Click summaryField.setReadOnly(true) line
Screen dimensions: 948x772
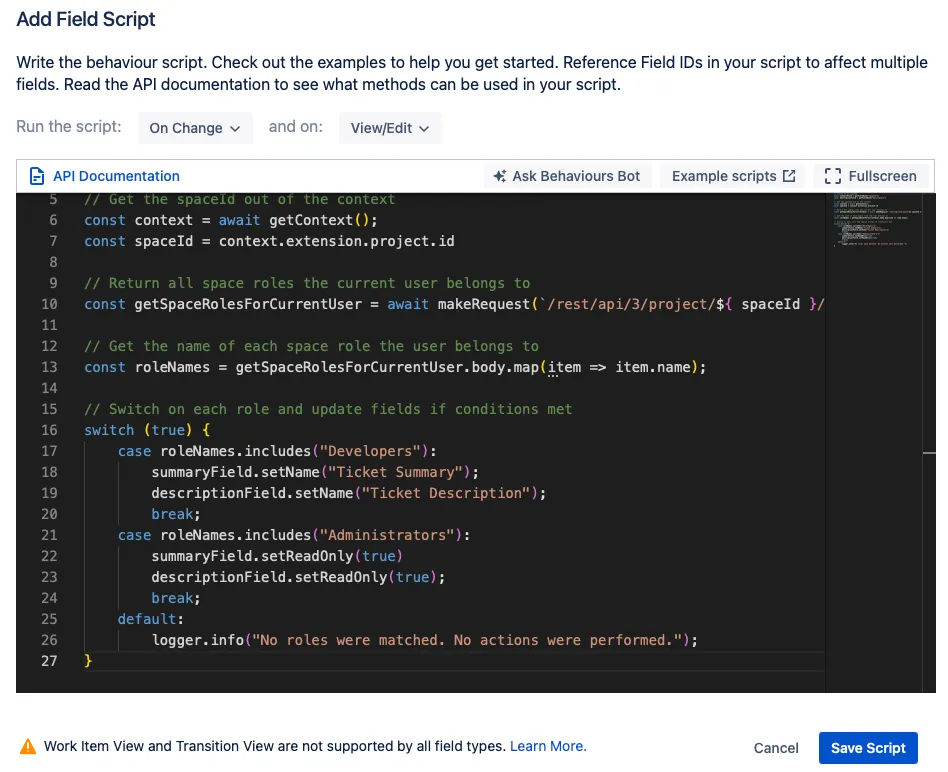(x=277, y=556)
